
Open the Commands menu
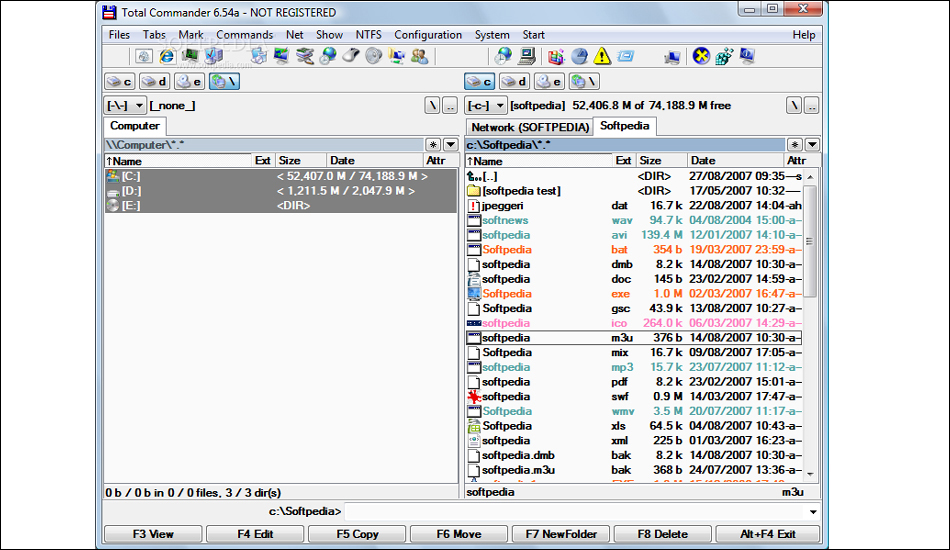(x=245, y=35)
